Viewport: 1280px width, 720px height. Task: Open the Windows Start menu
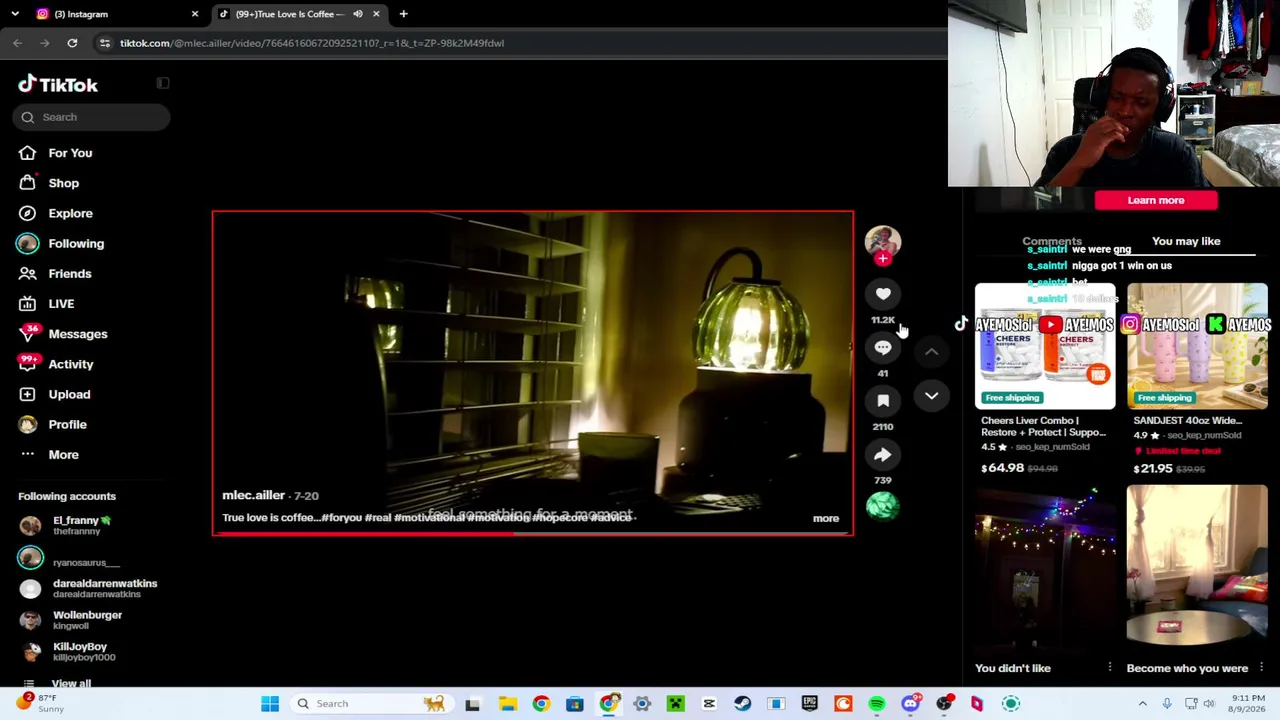(270, 704)
